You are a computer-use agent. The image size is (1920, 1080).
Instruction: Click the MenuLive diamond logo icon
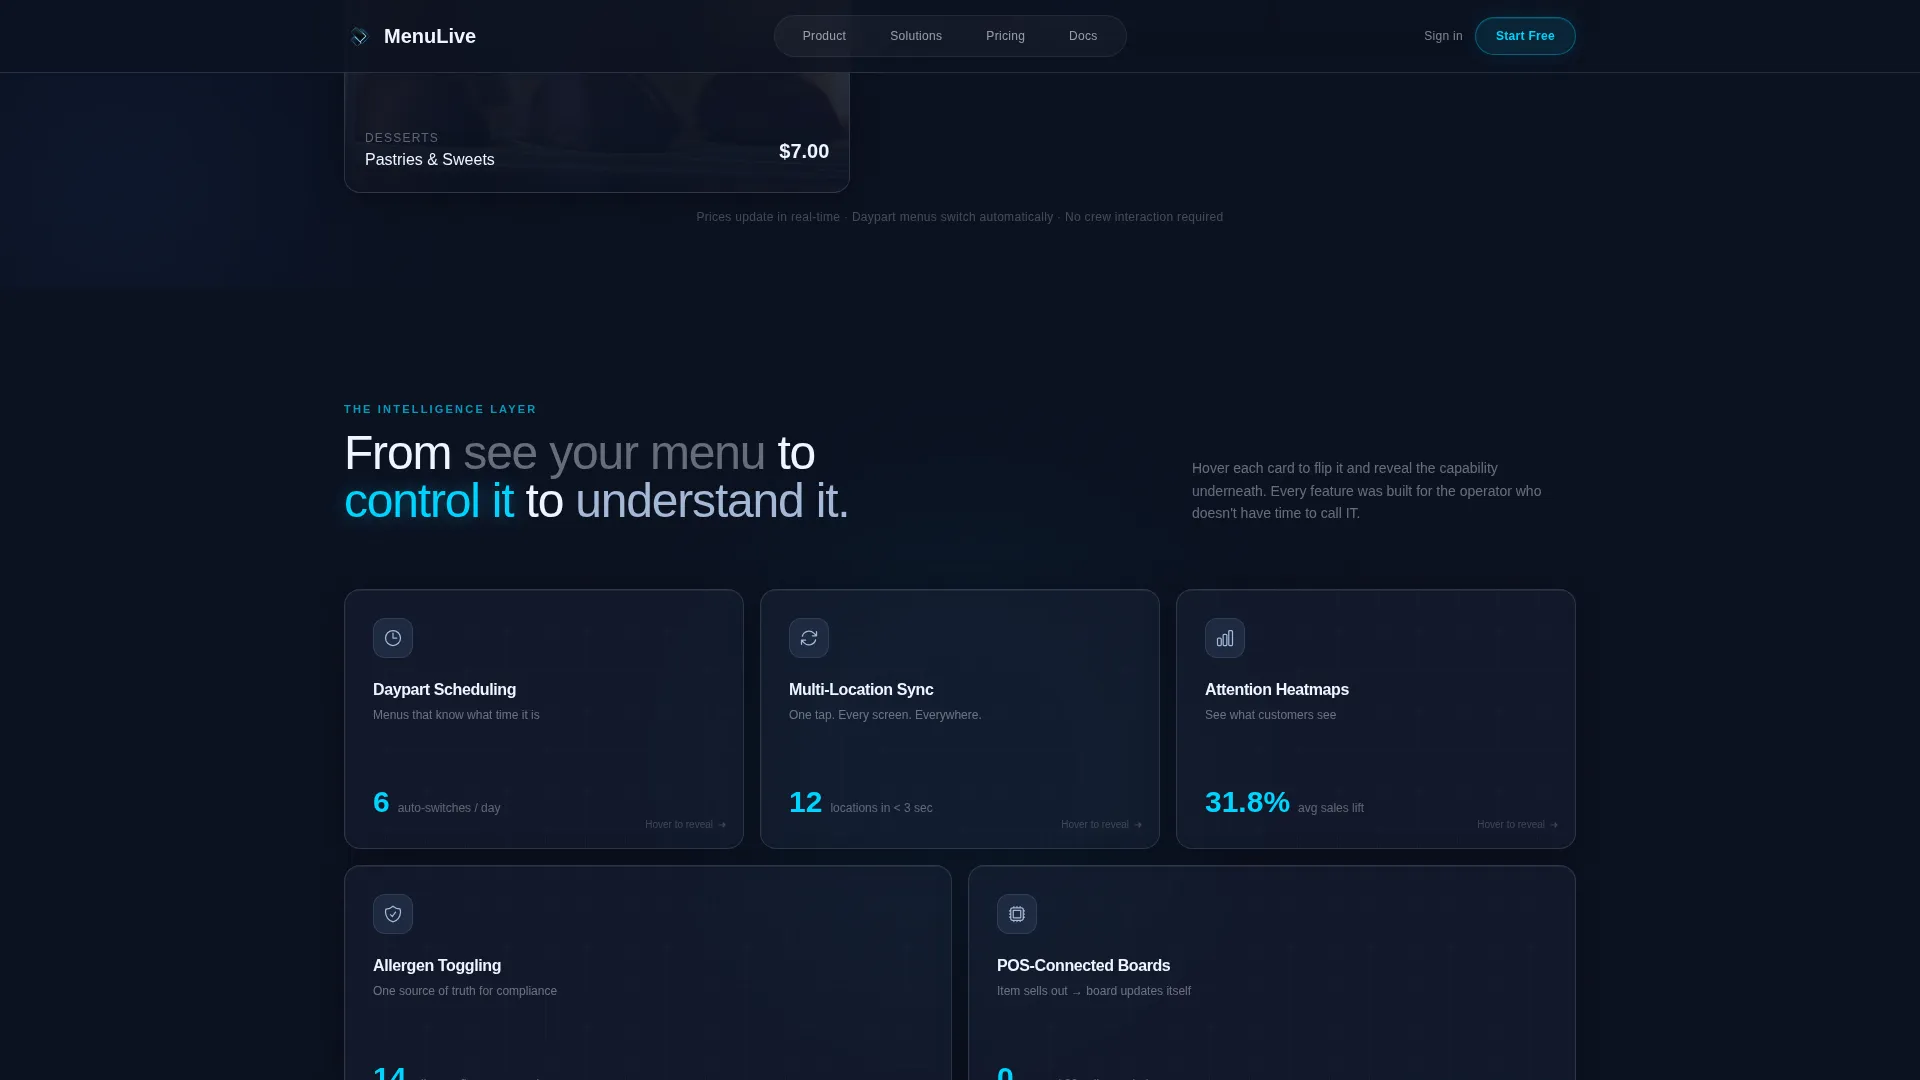click(359, 37)
